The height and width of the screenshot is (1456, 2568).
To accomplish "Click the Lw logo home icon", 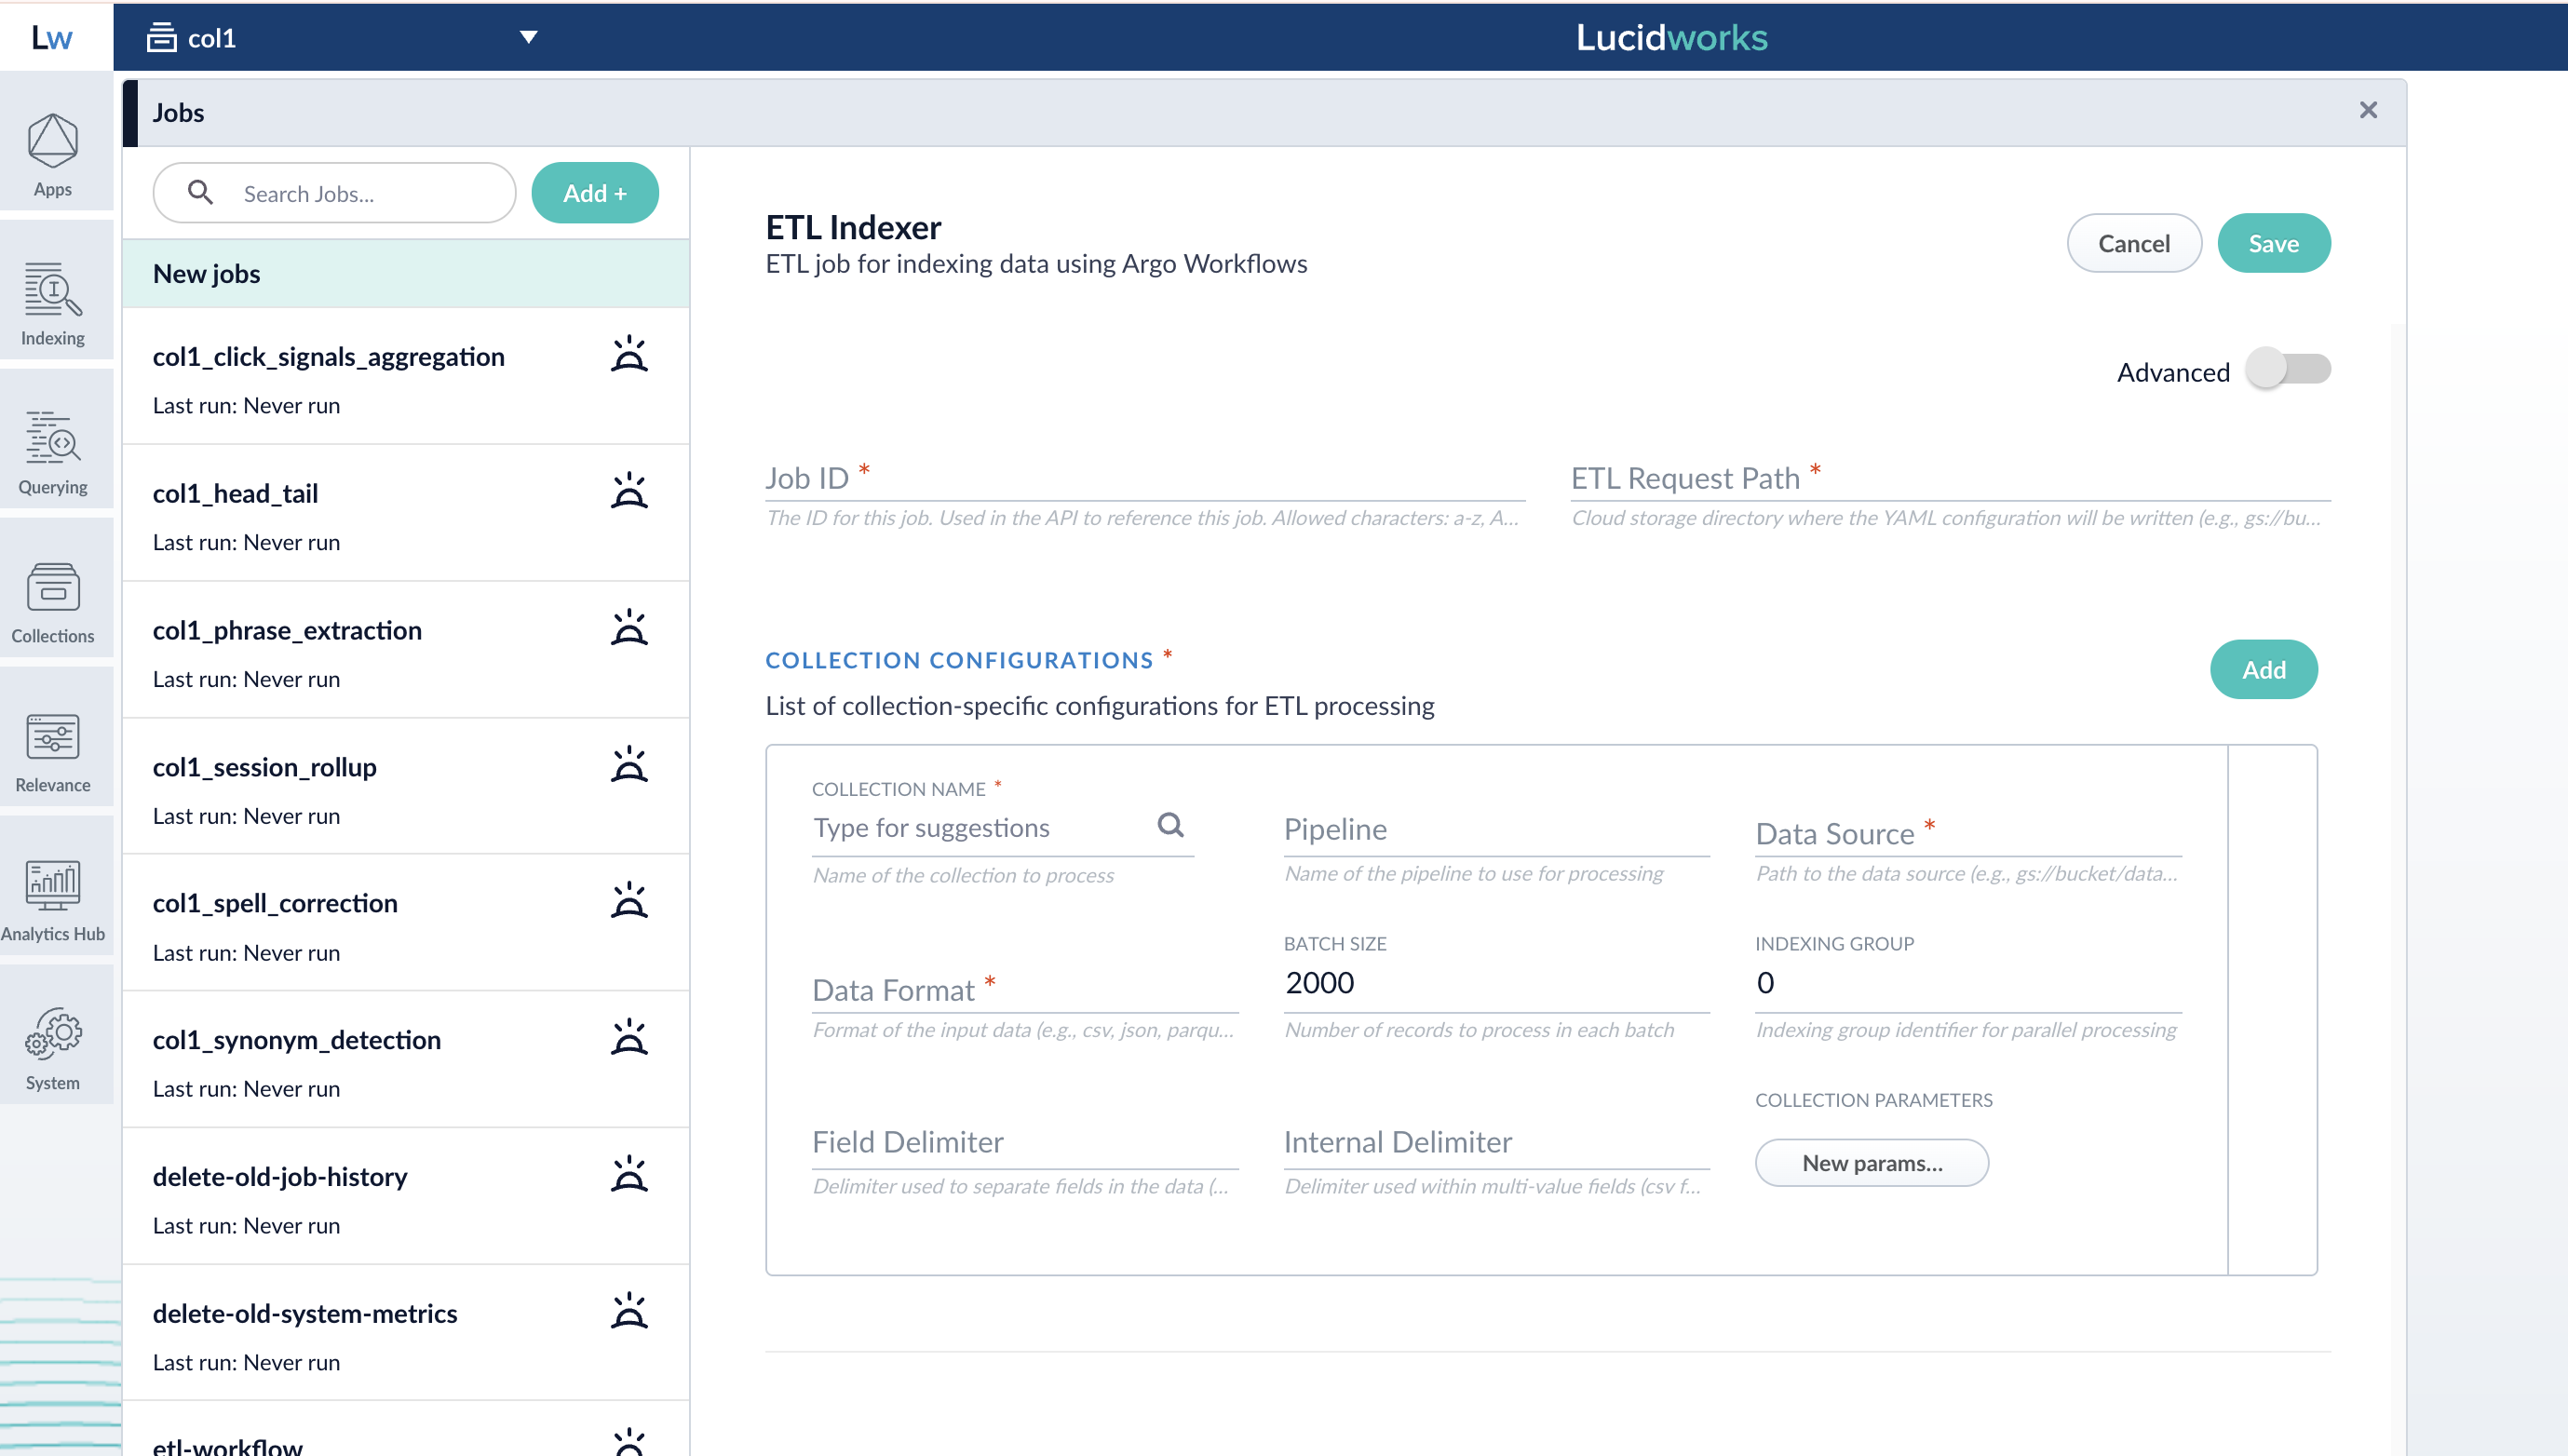I will [52, 38].
